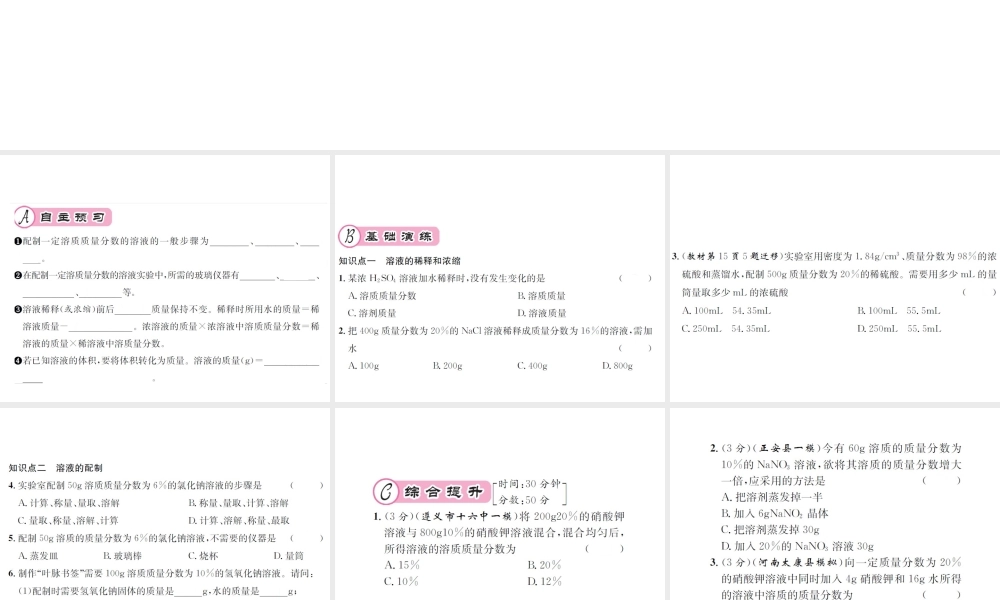This screenshot has width=1000, height=600.
Task: Choose answer A. 100g
Action: point(364,365)
